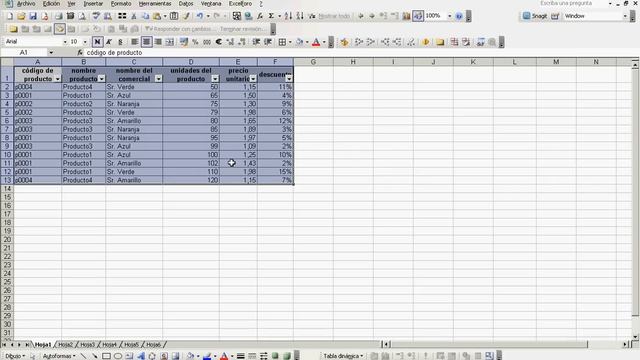Viewport: 640px width, 360px height.
Task: Open the Autoformas button
Action: [x=59, y=356]
